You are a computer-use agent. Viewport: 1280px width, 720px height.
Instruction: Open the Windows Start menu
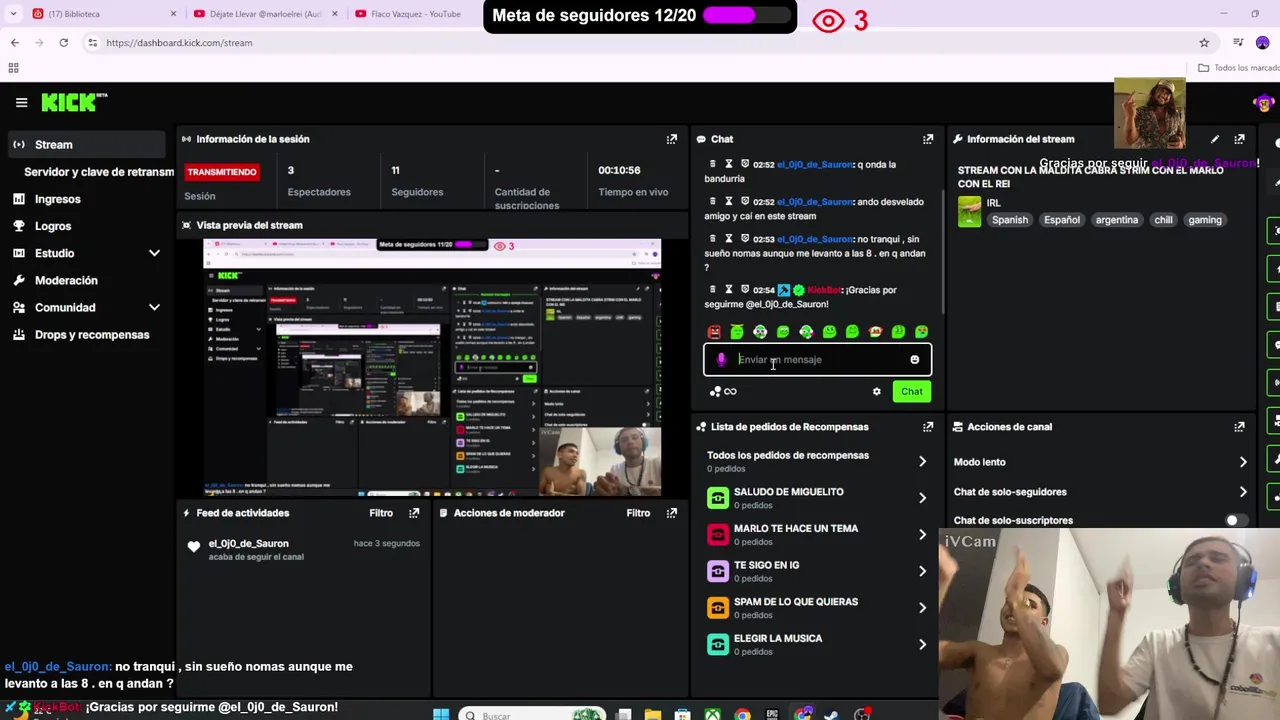(x=441, y=714)
